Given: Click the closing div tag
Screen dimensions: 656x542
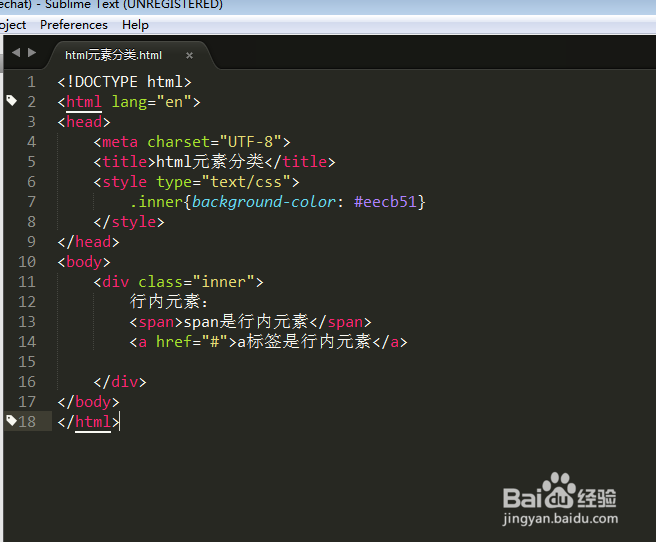Looking at the screenshot, I should tap(120, 382).
